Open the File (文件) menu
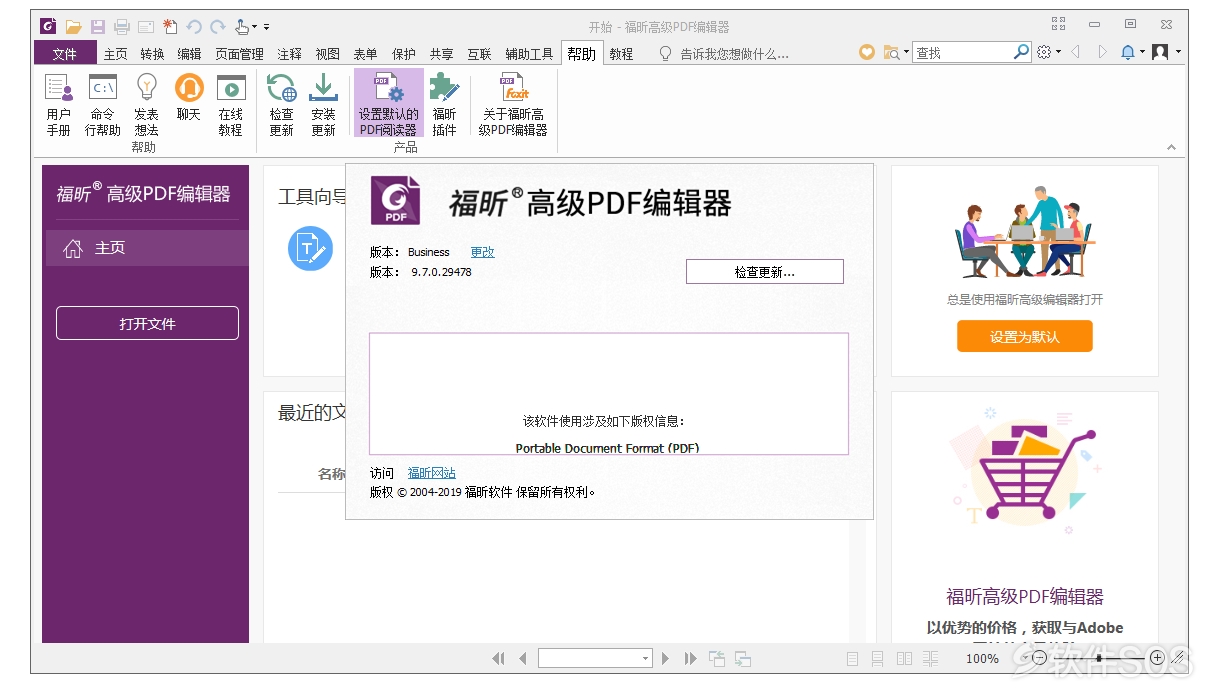The width and height of the screenshot is (1211, 690). tap(65, 54)
